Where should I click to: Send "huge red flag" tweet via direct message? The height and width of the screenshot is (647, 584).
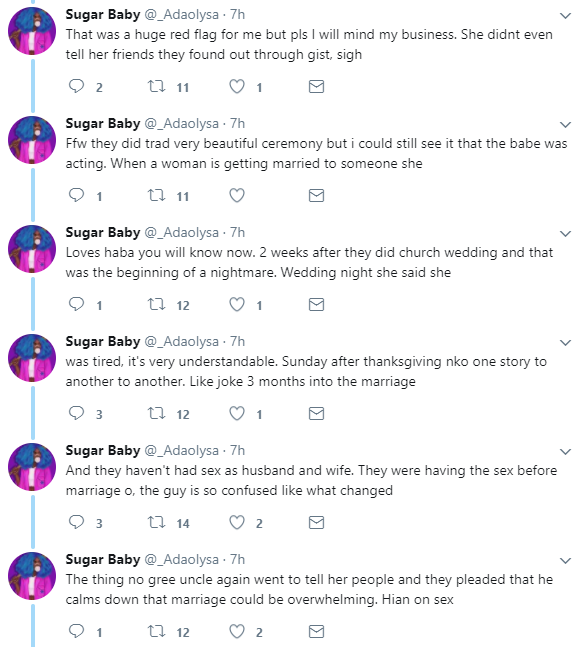click(317, 86)
